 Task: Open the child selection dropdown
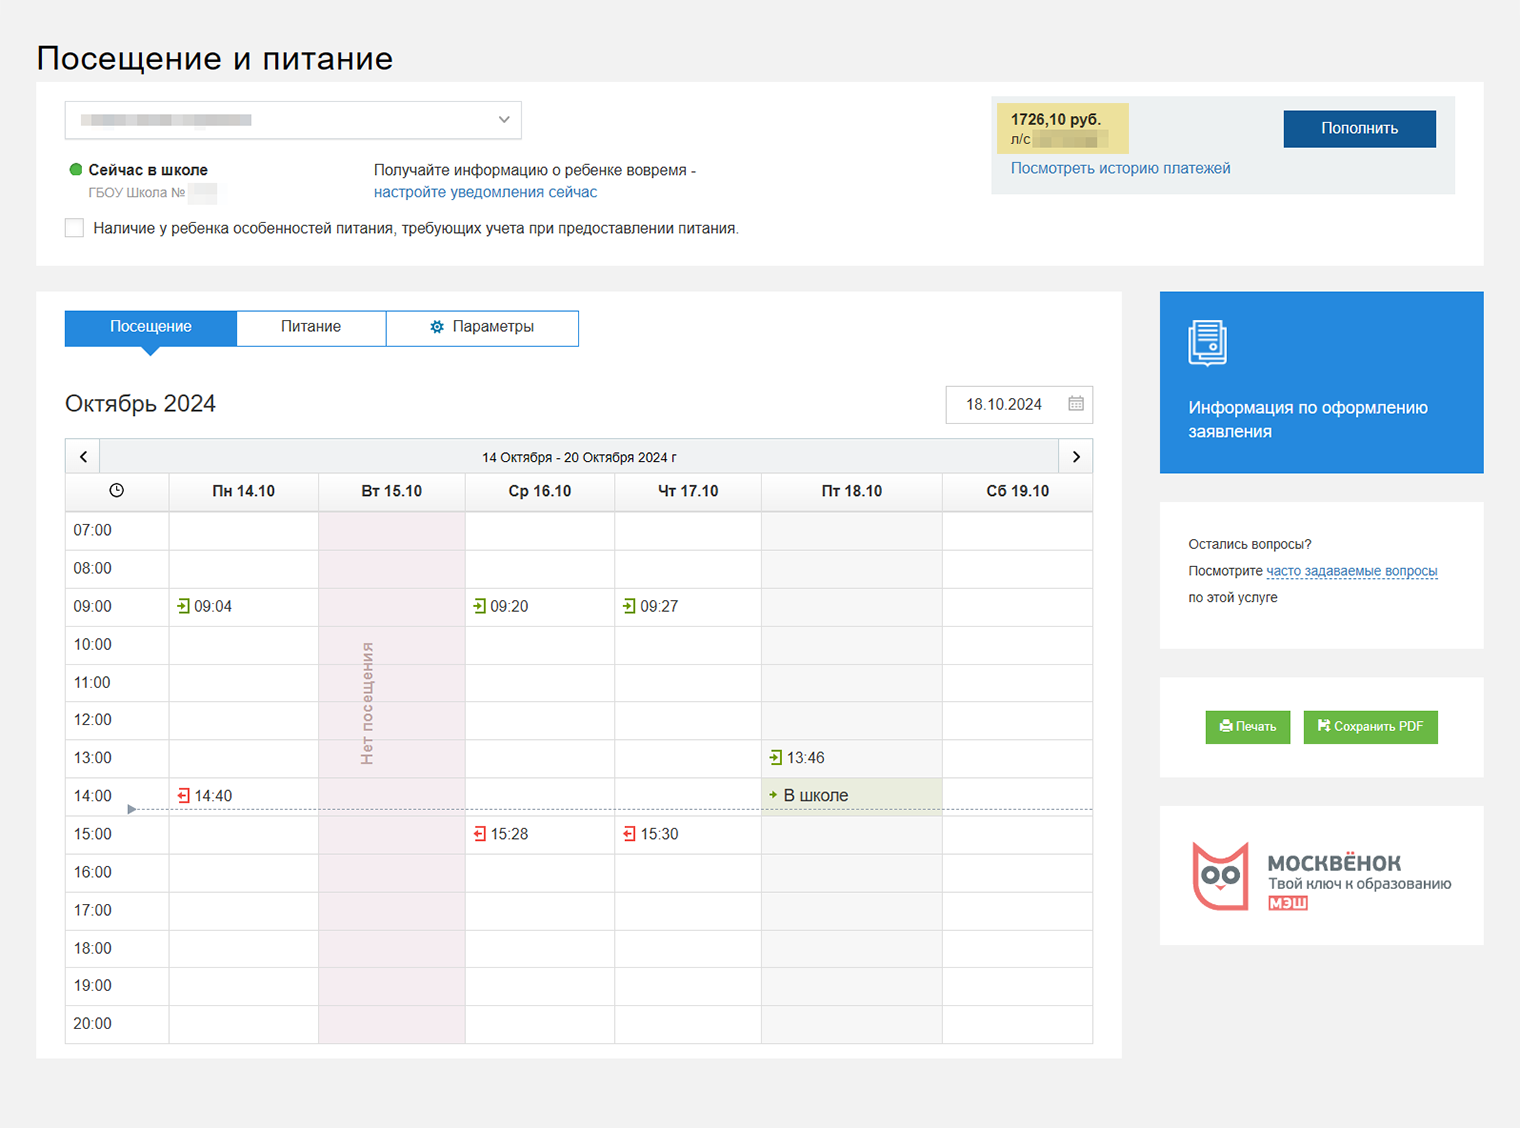[293, 120]
